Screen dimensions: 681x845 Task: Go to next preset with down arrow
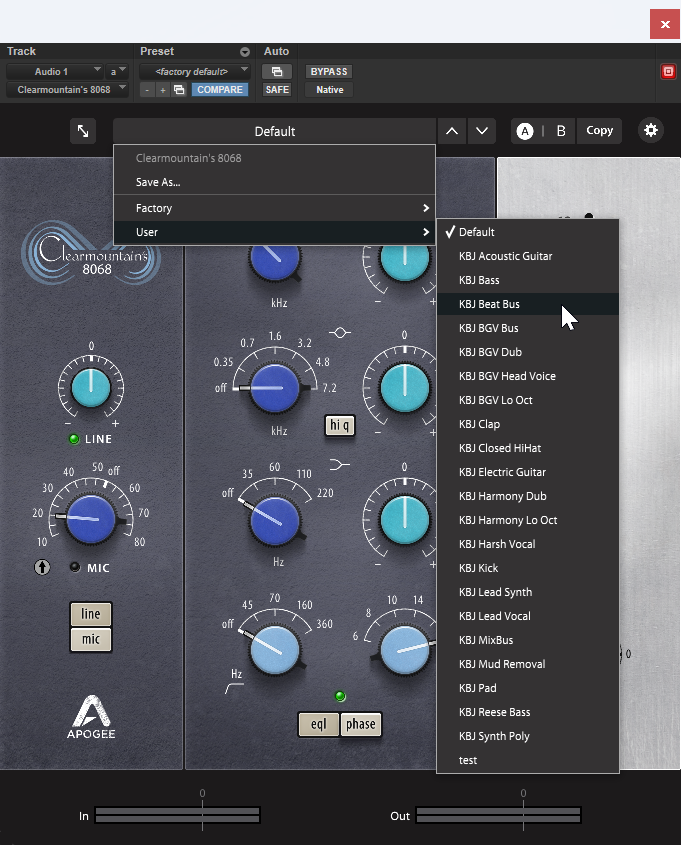[x=482, y=131]
